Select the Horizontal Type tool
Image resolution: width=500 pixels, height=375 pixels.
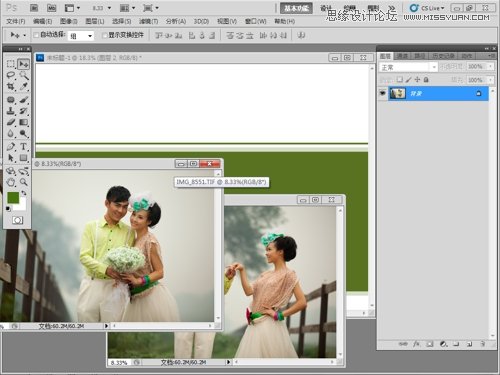tap(23, 146)
